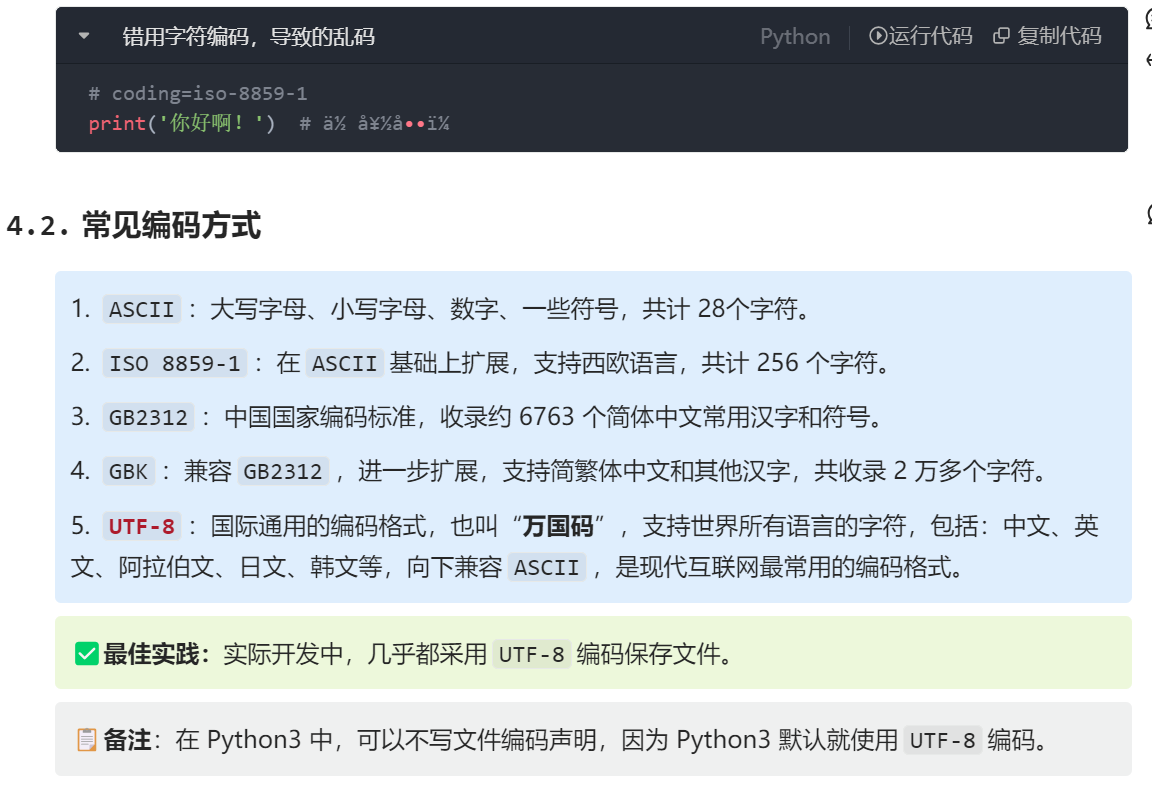Click the GB2312 code tag in list item 3
This screenshot has width=1152, height=803.
coord(148,417)
